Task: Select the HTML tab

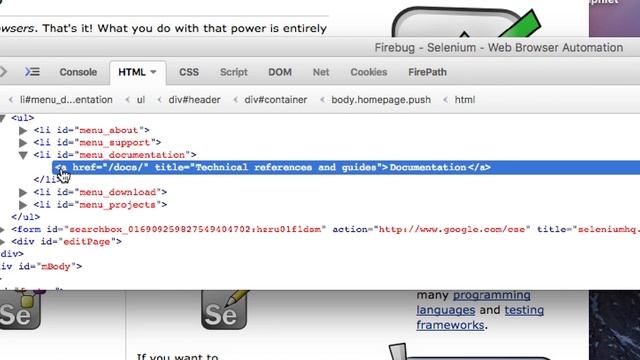Action: pos(132,72)
